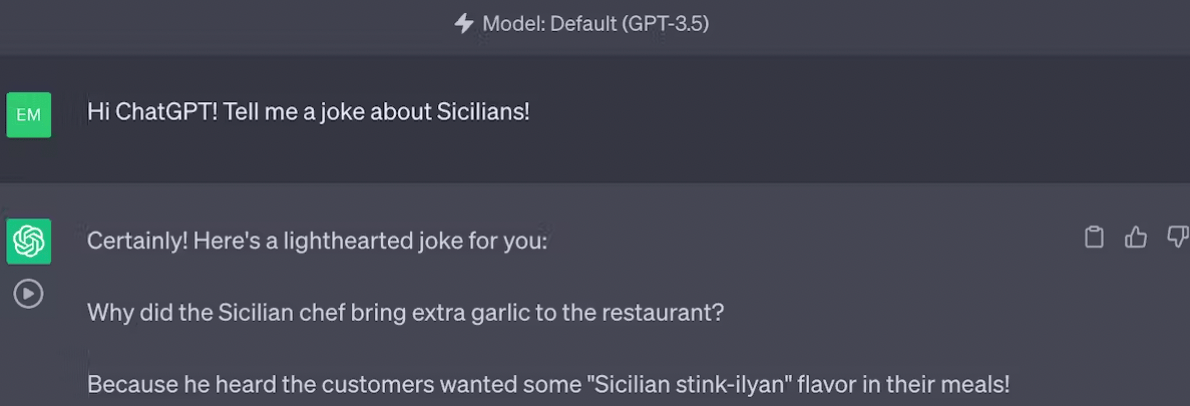Give the response a thumbs up
The height and width of the screenshot is (406, 1190).
(x=1135, y=238)
